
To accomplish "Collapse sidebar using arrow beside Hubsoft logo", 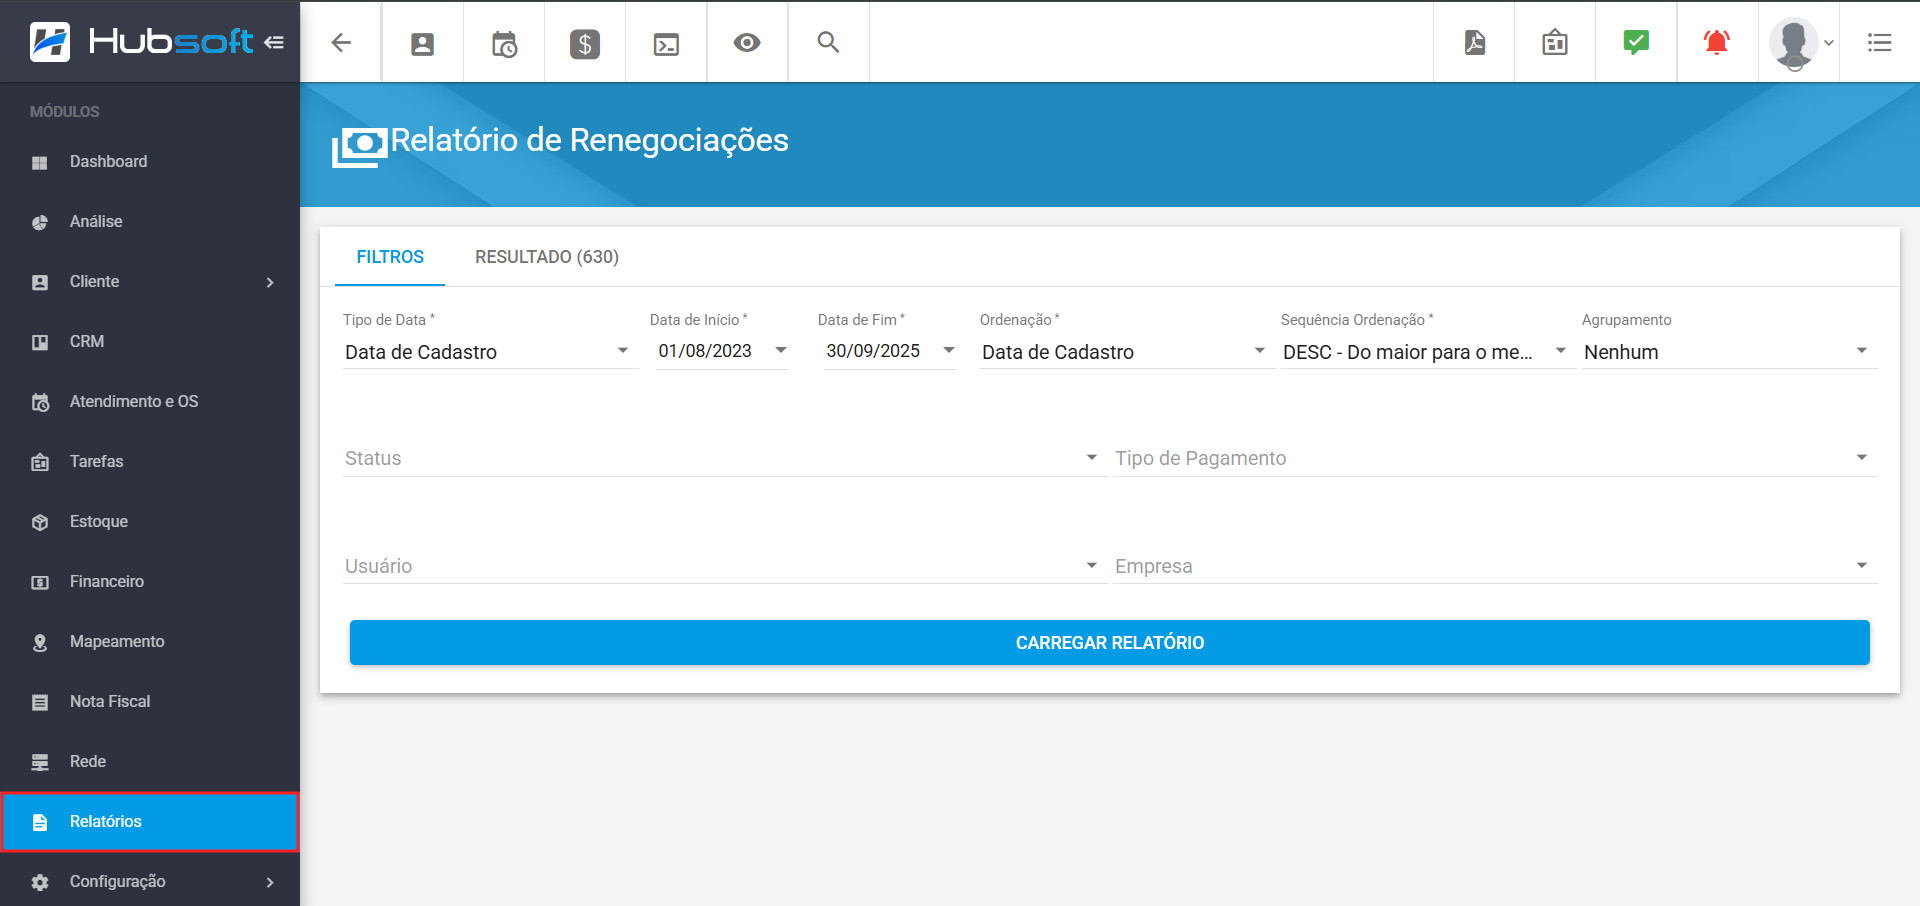I will pos(274,42).
